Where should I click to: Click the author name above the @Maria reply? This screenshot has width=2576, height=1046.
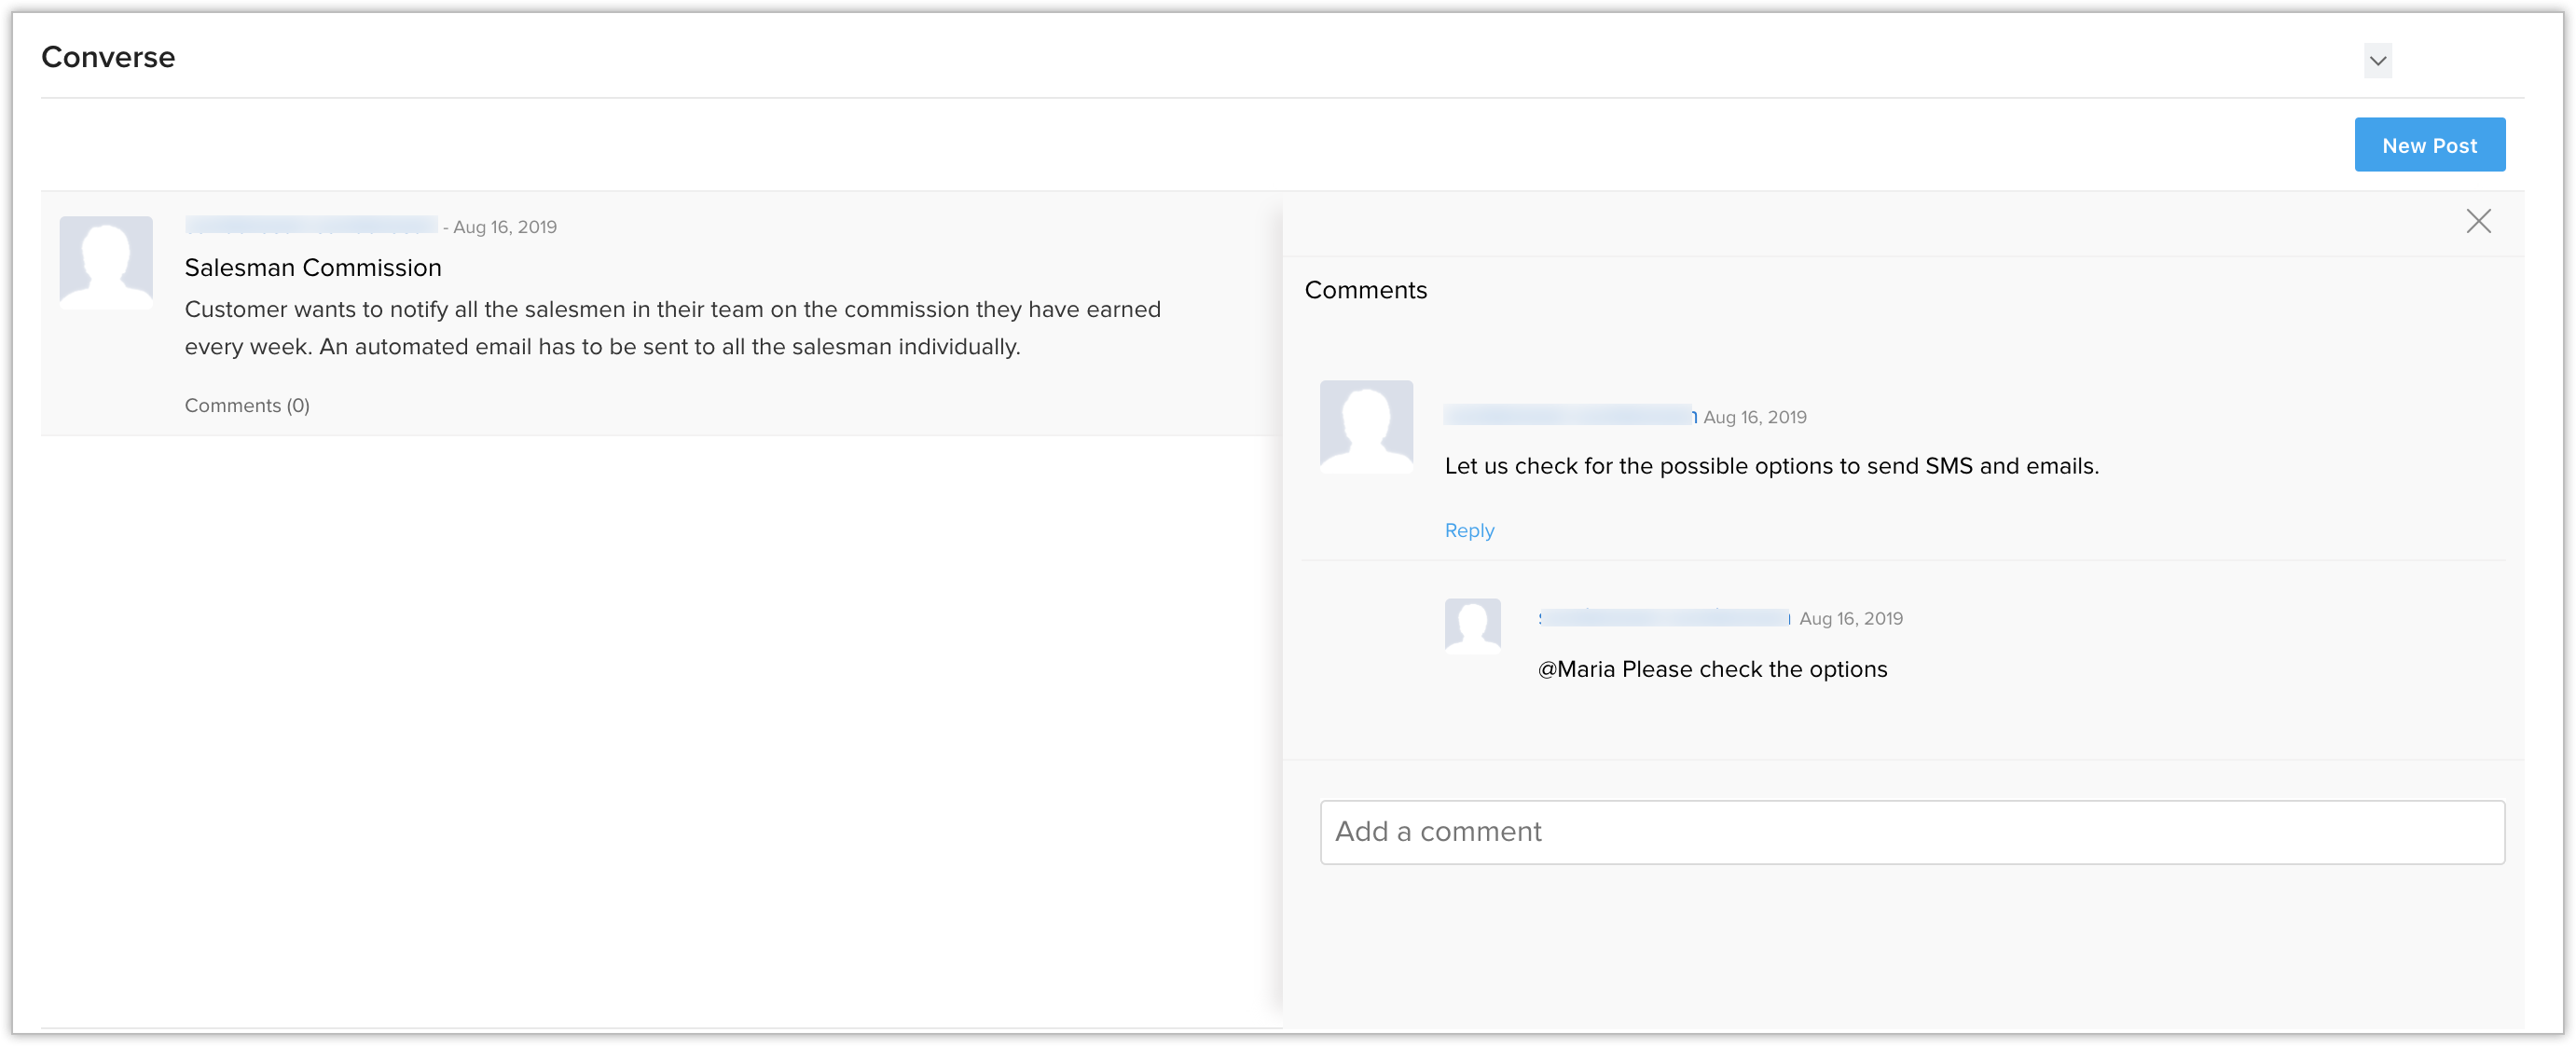pos(1663,618)
